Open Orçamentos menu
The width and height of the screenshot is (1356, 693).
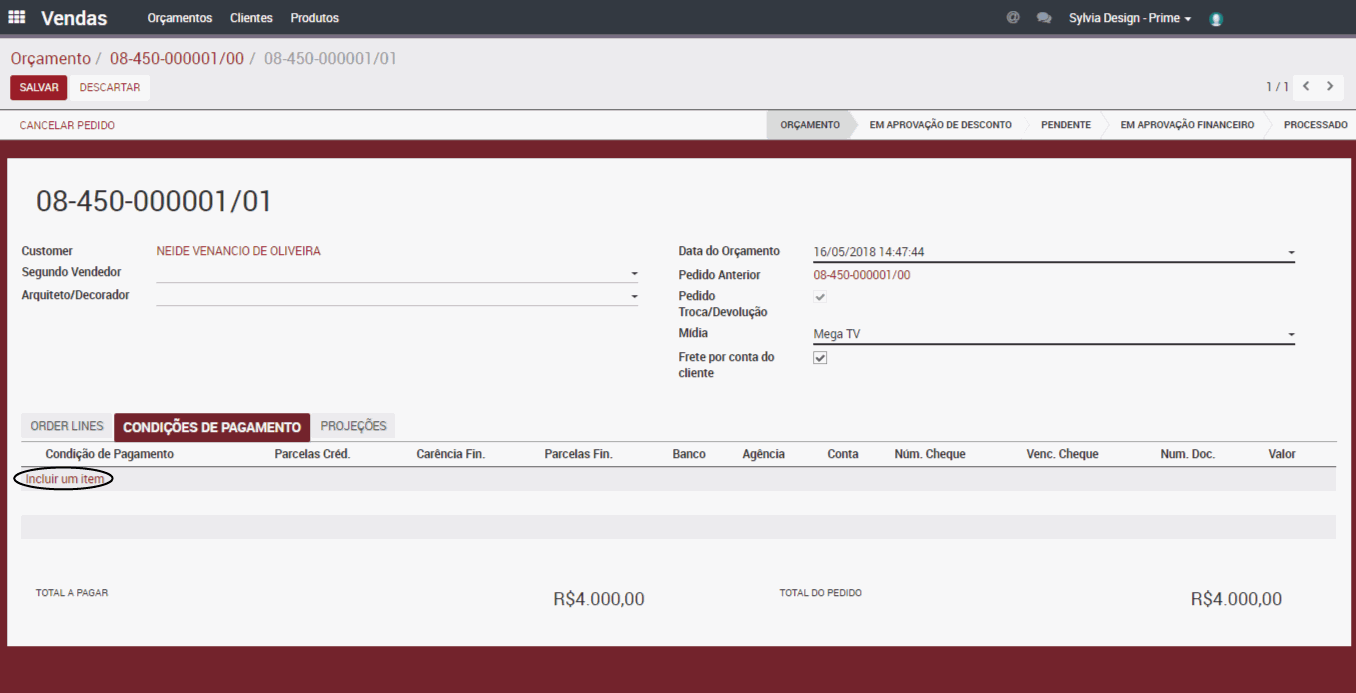(180, 18)
